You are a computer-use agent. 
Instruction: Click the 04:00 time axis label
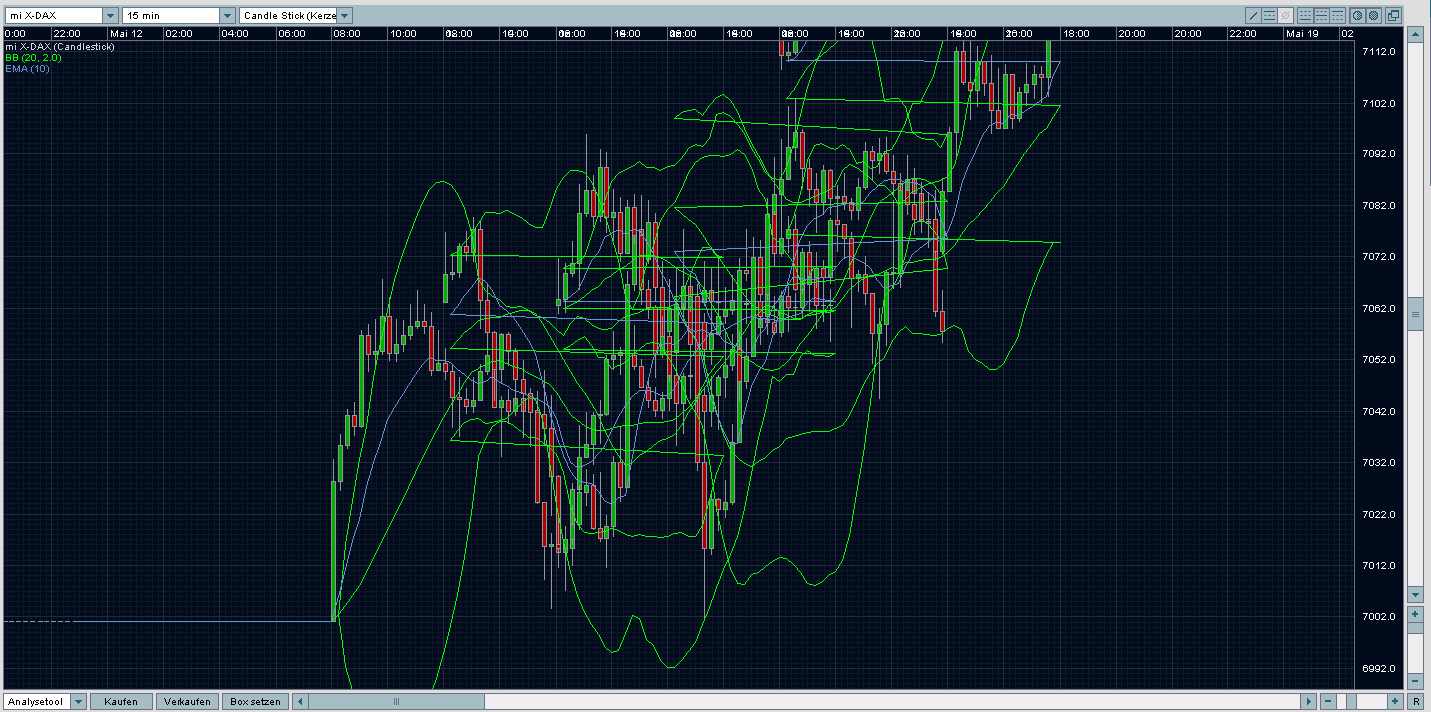click(x=234, y=33)
